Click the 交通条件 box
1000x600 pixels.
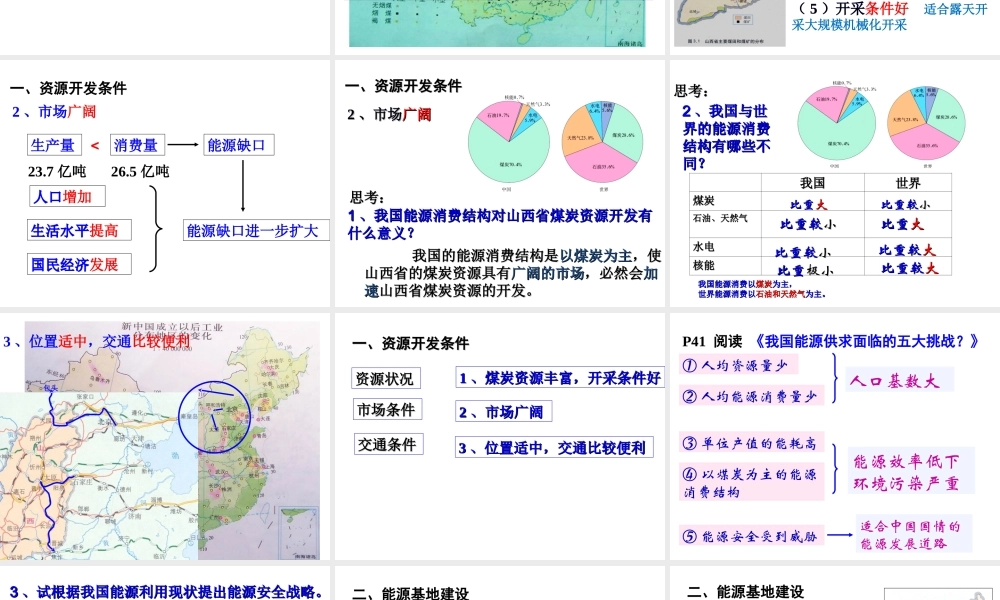click(388, 445)
